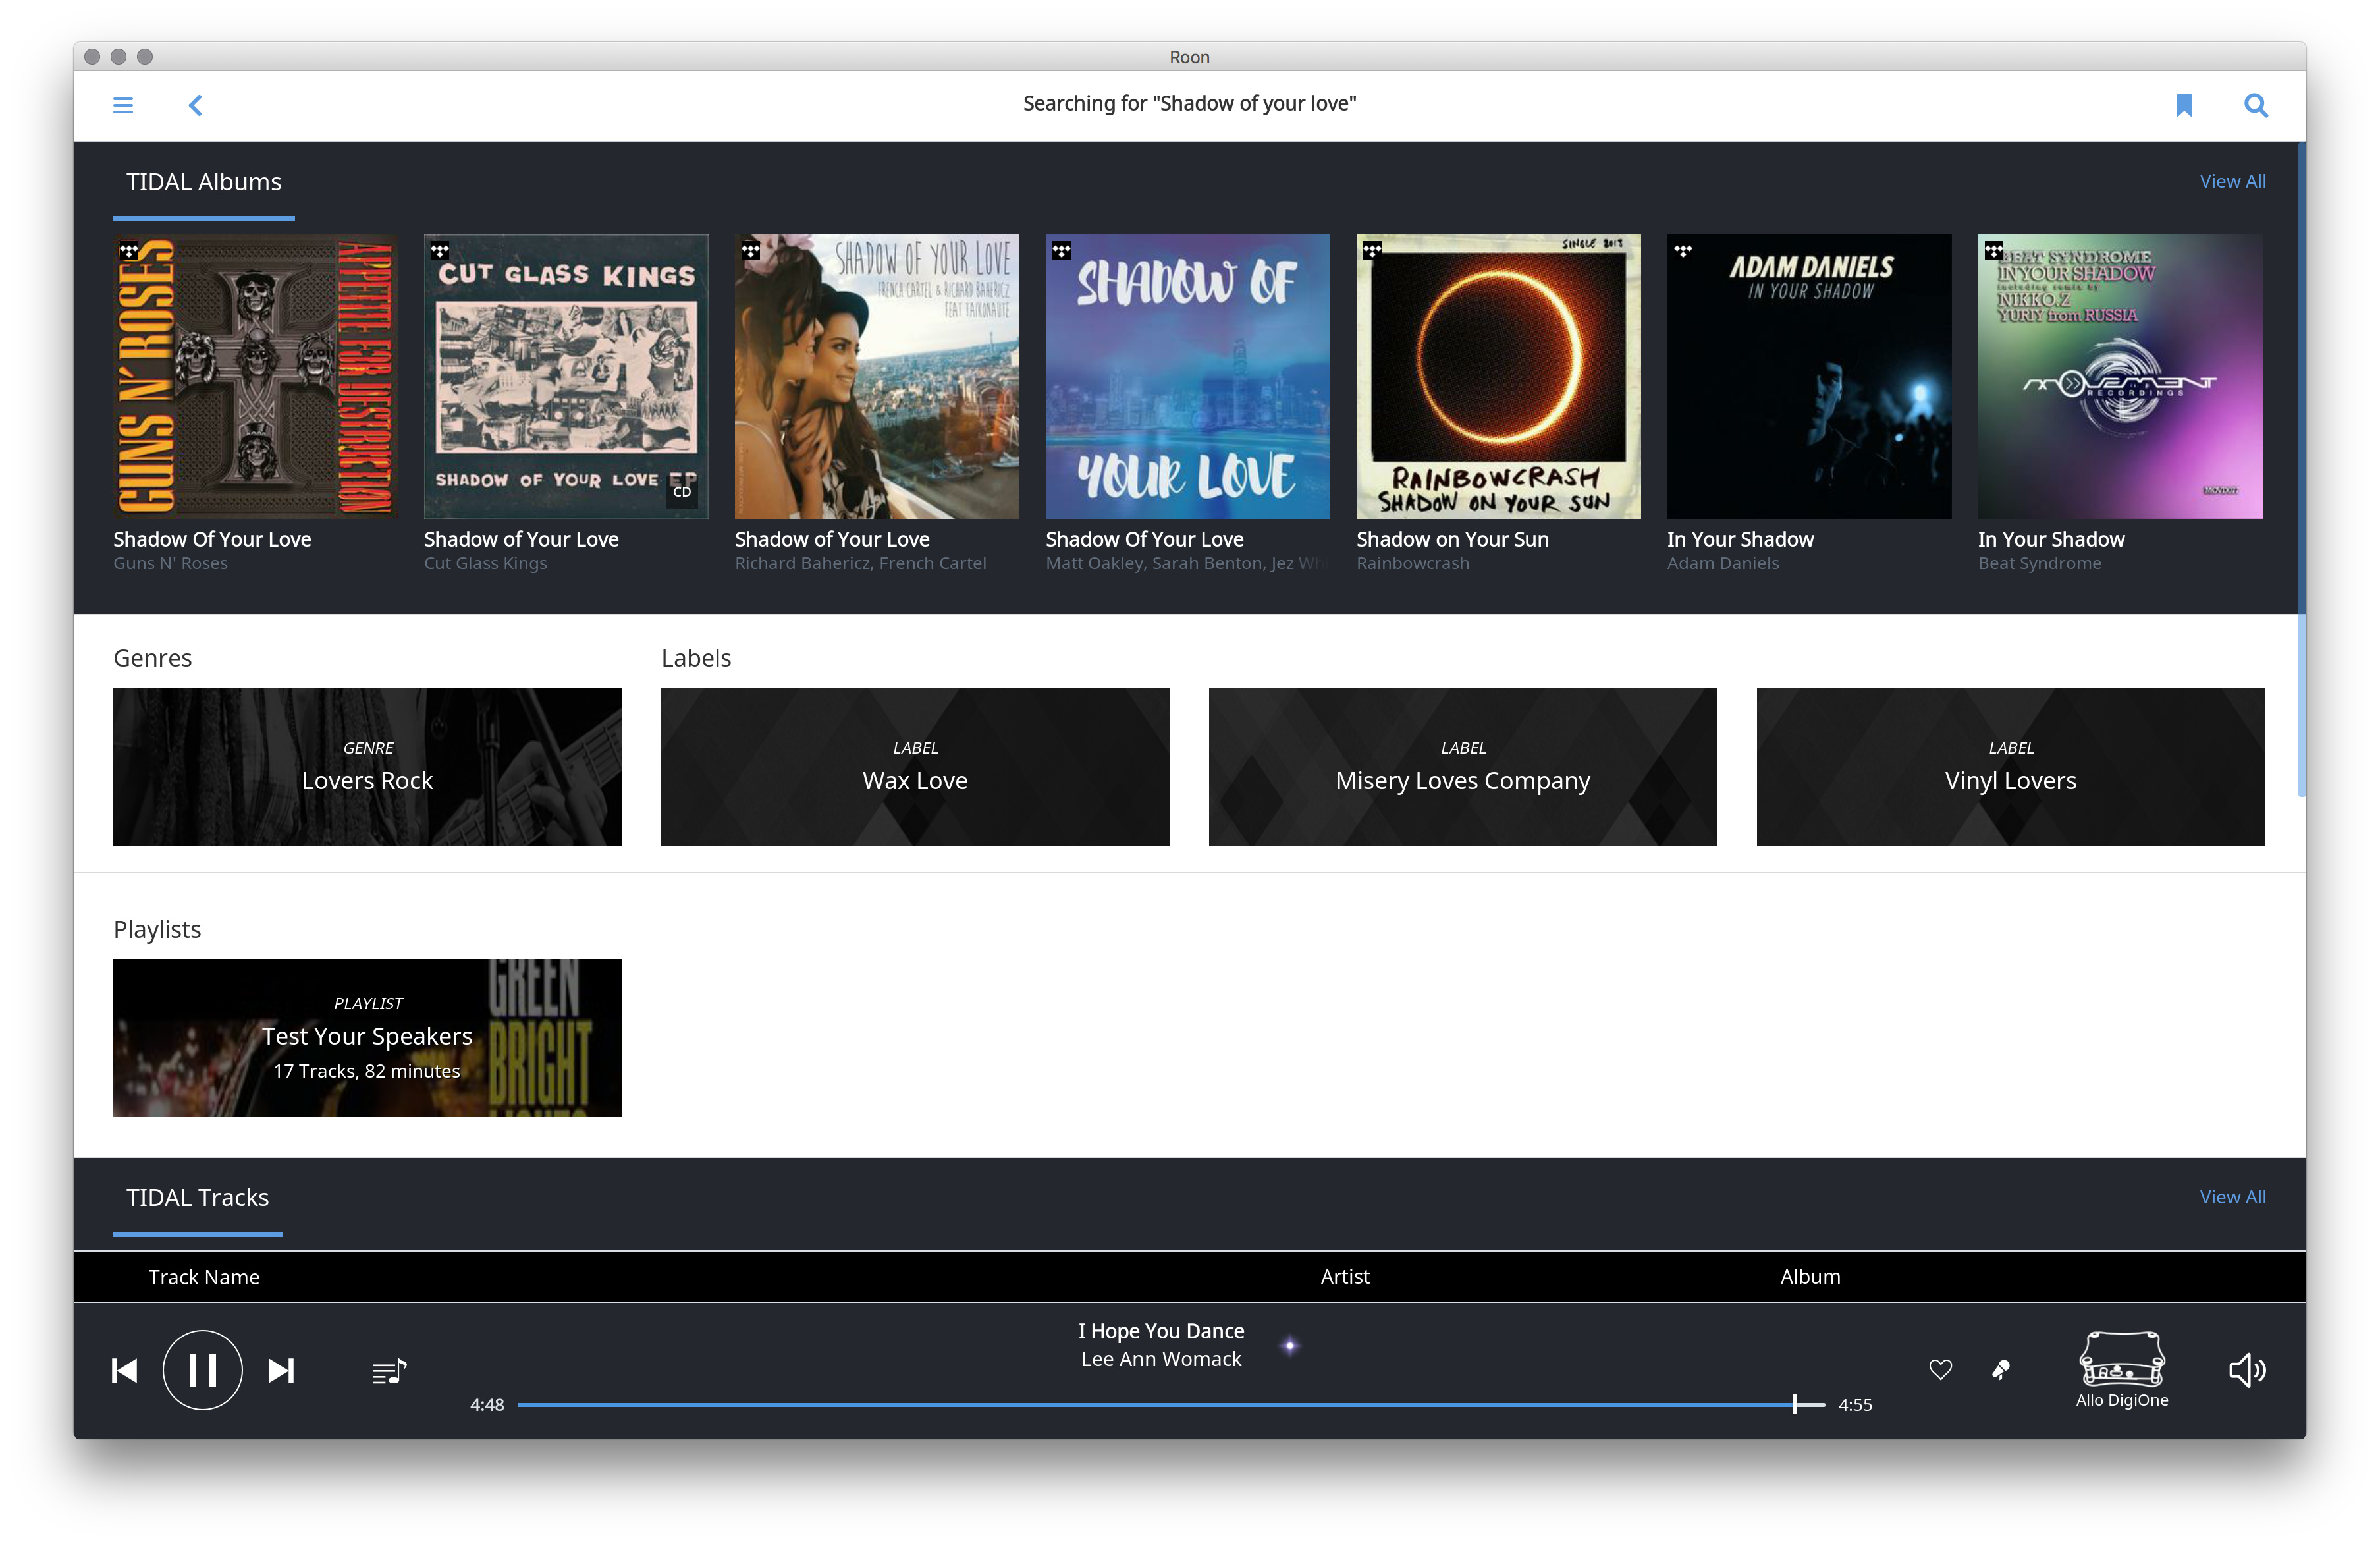
Task: Open Matt Oakley Shadow Of Your Love cover
Action: pos(1188,377)
